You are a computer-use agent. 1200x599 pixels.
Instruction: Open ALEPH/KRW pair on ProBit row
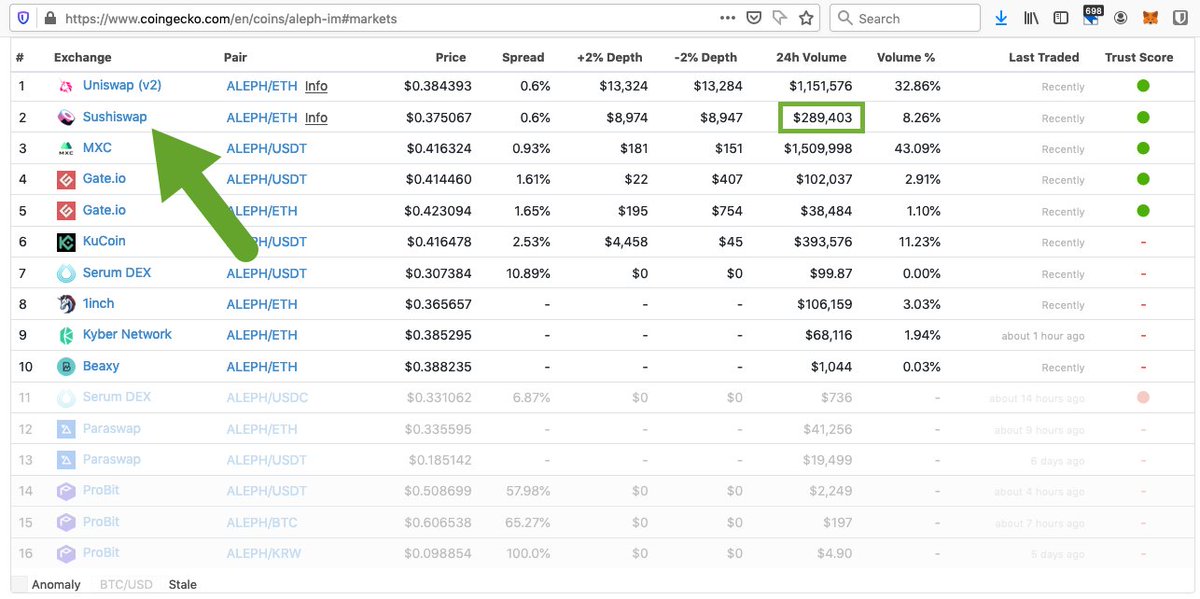pyautogui.click(x=266, y=553)
